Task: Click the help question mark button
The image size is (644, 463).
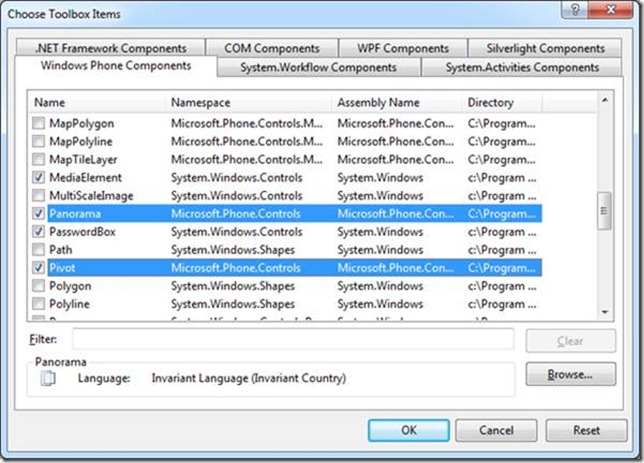Action: click(575, 9)
